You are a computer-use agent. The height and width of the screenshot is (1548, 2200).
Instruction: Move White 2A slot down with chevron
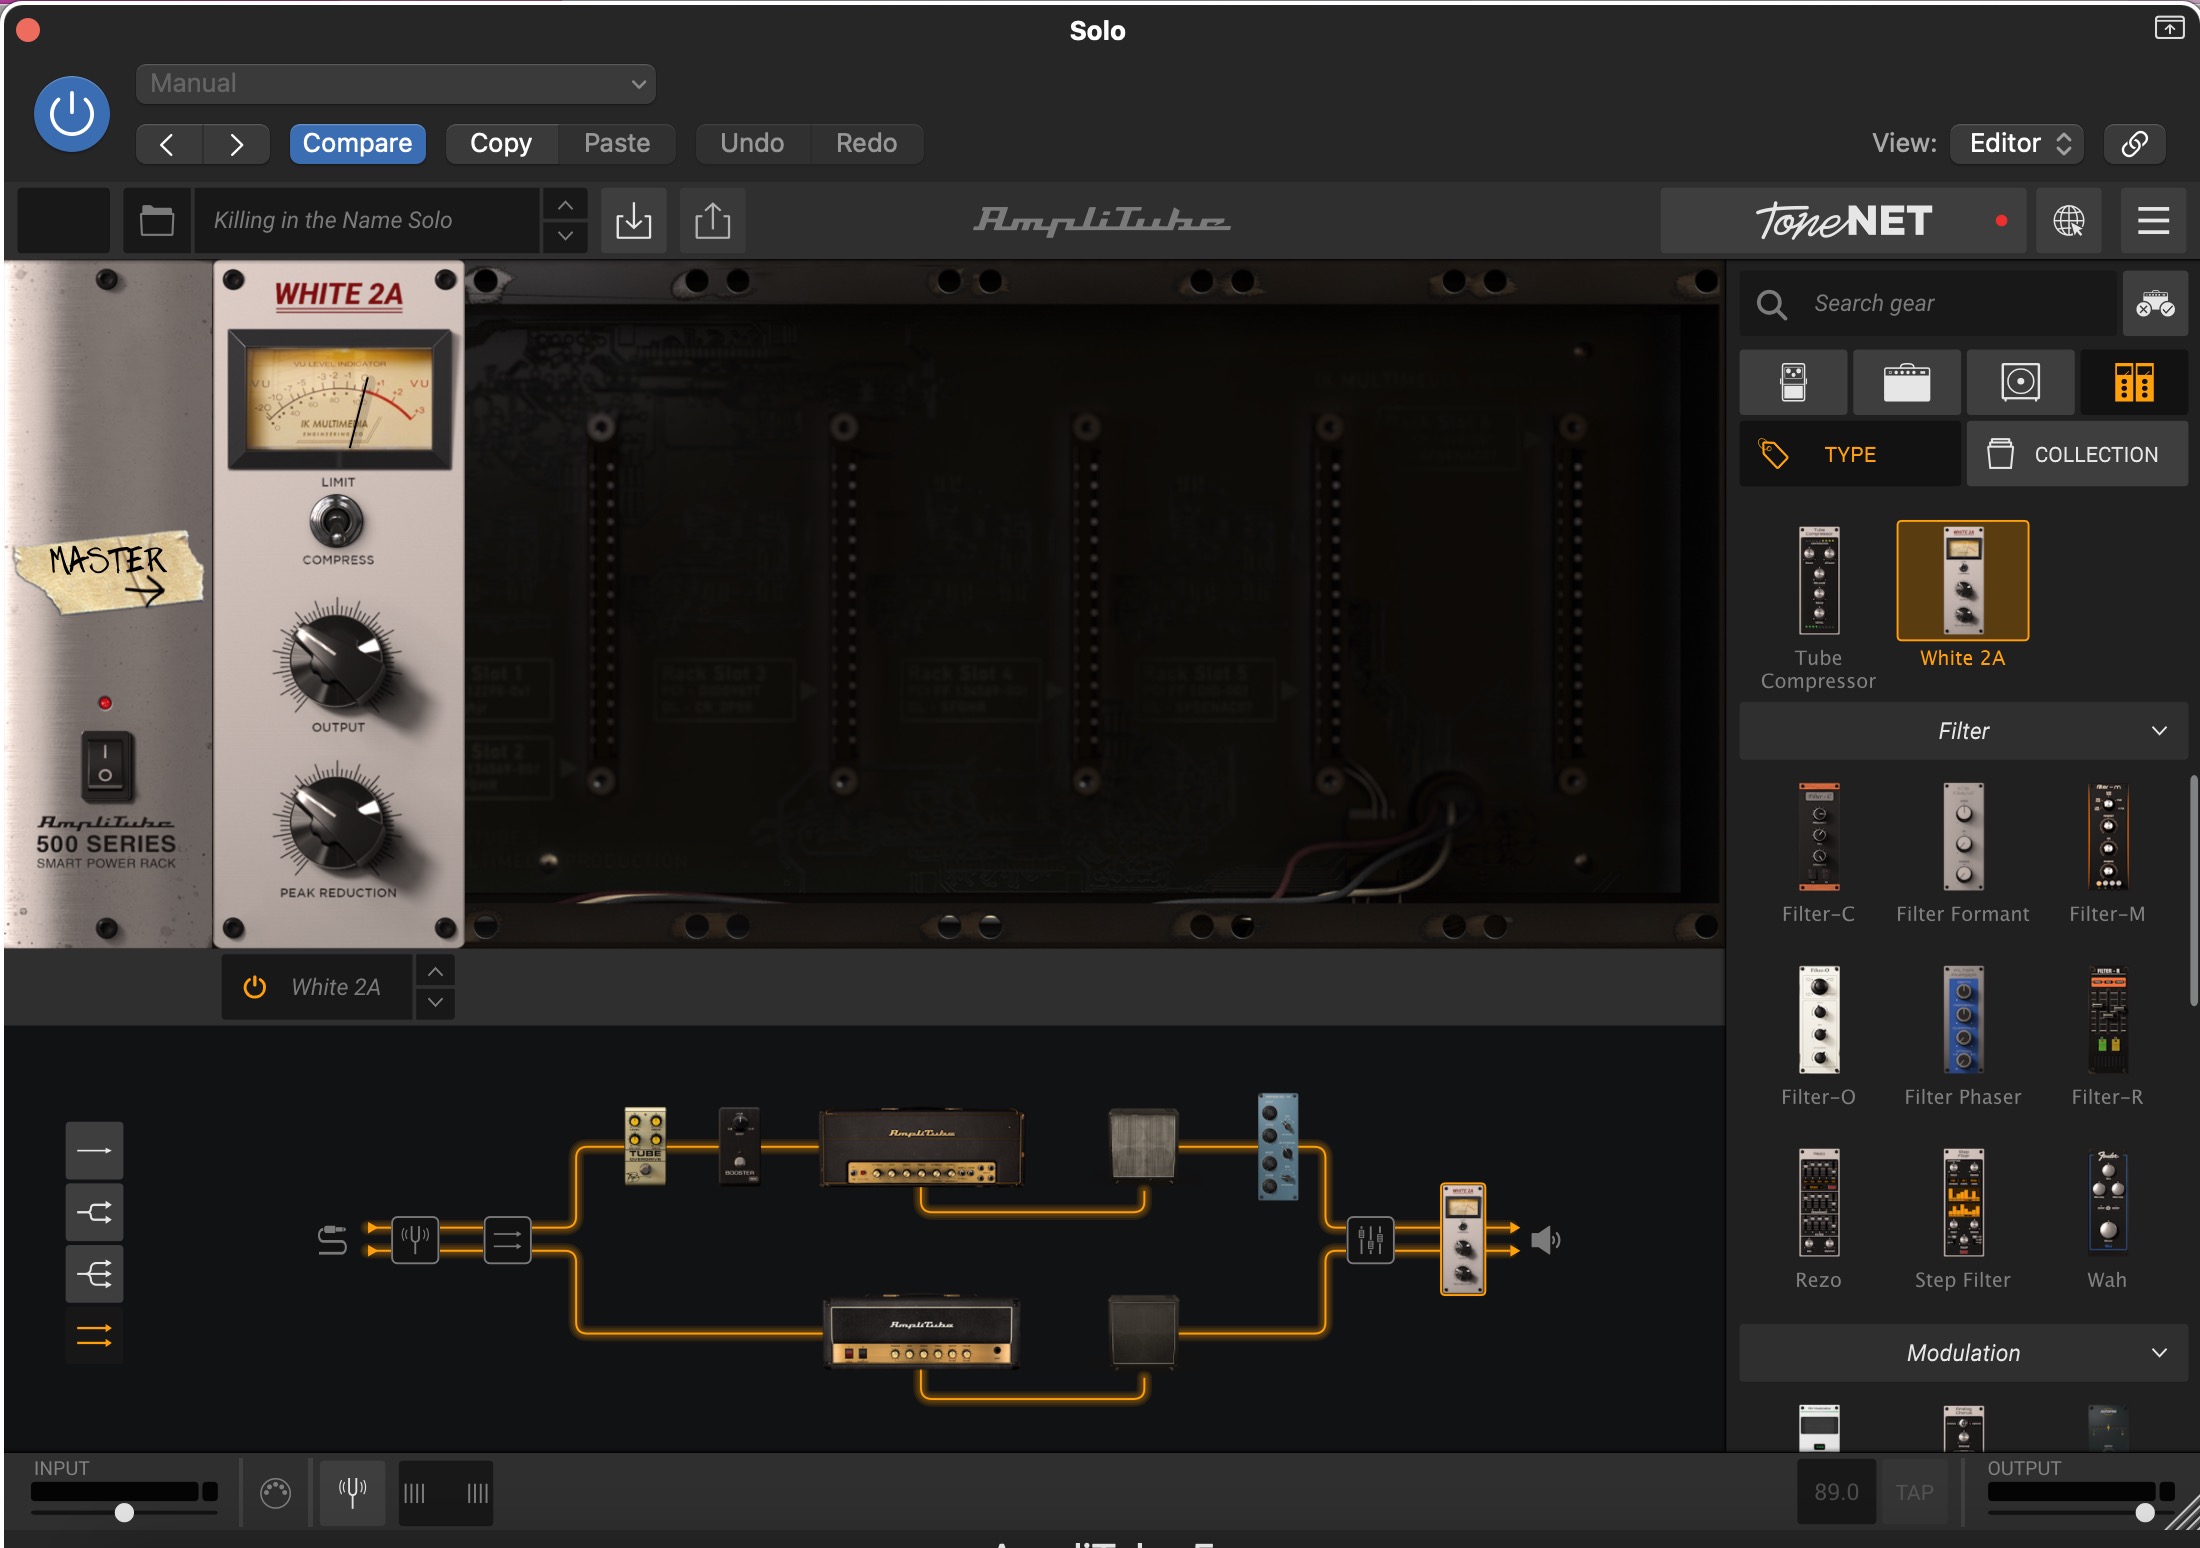[435, 1003]
